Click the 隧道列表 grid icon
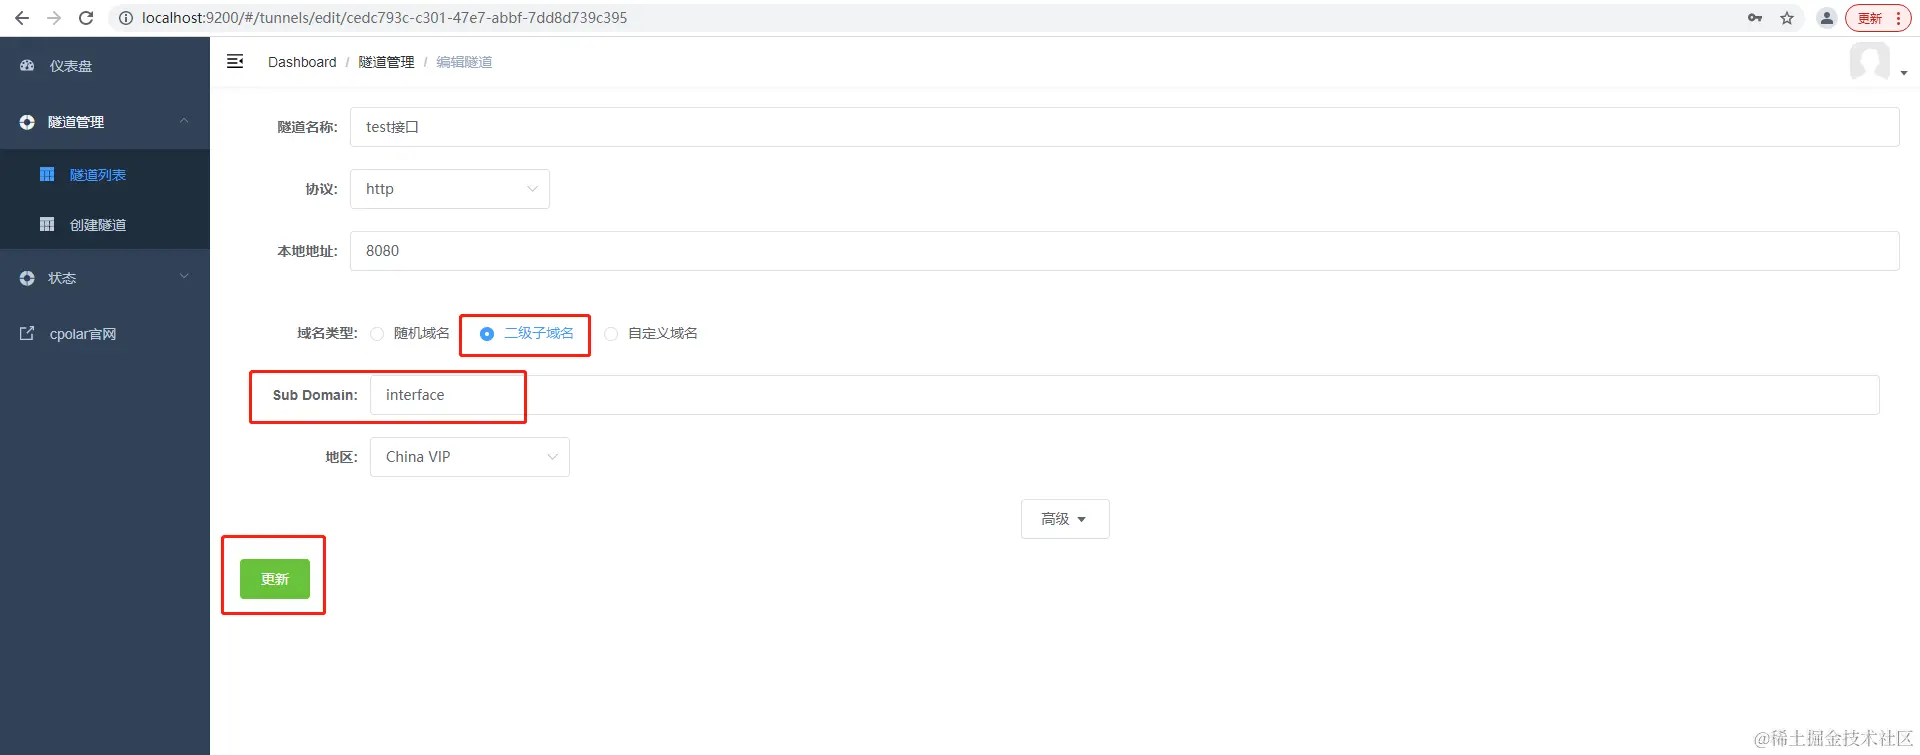This screenshot has height=755, width=1920. 47,174
